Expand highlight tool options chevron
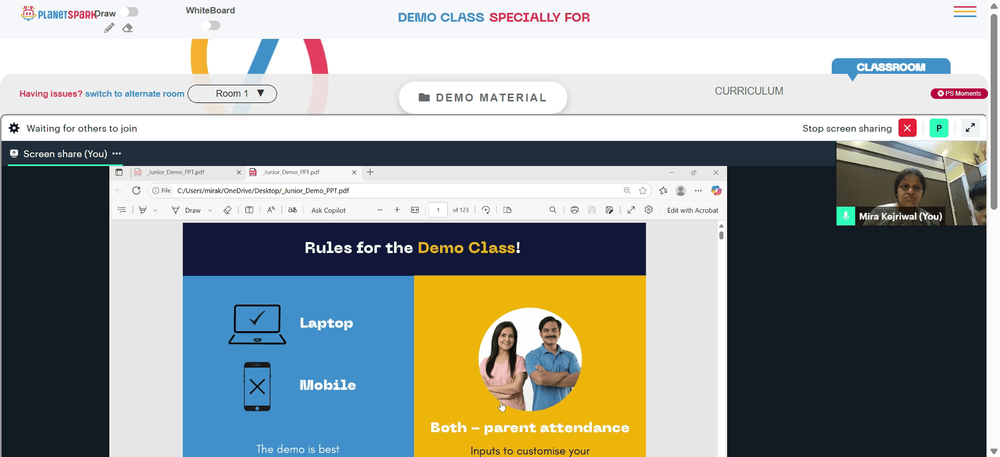 pos(155,210)
